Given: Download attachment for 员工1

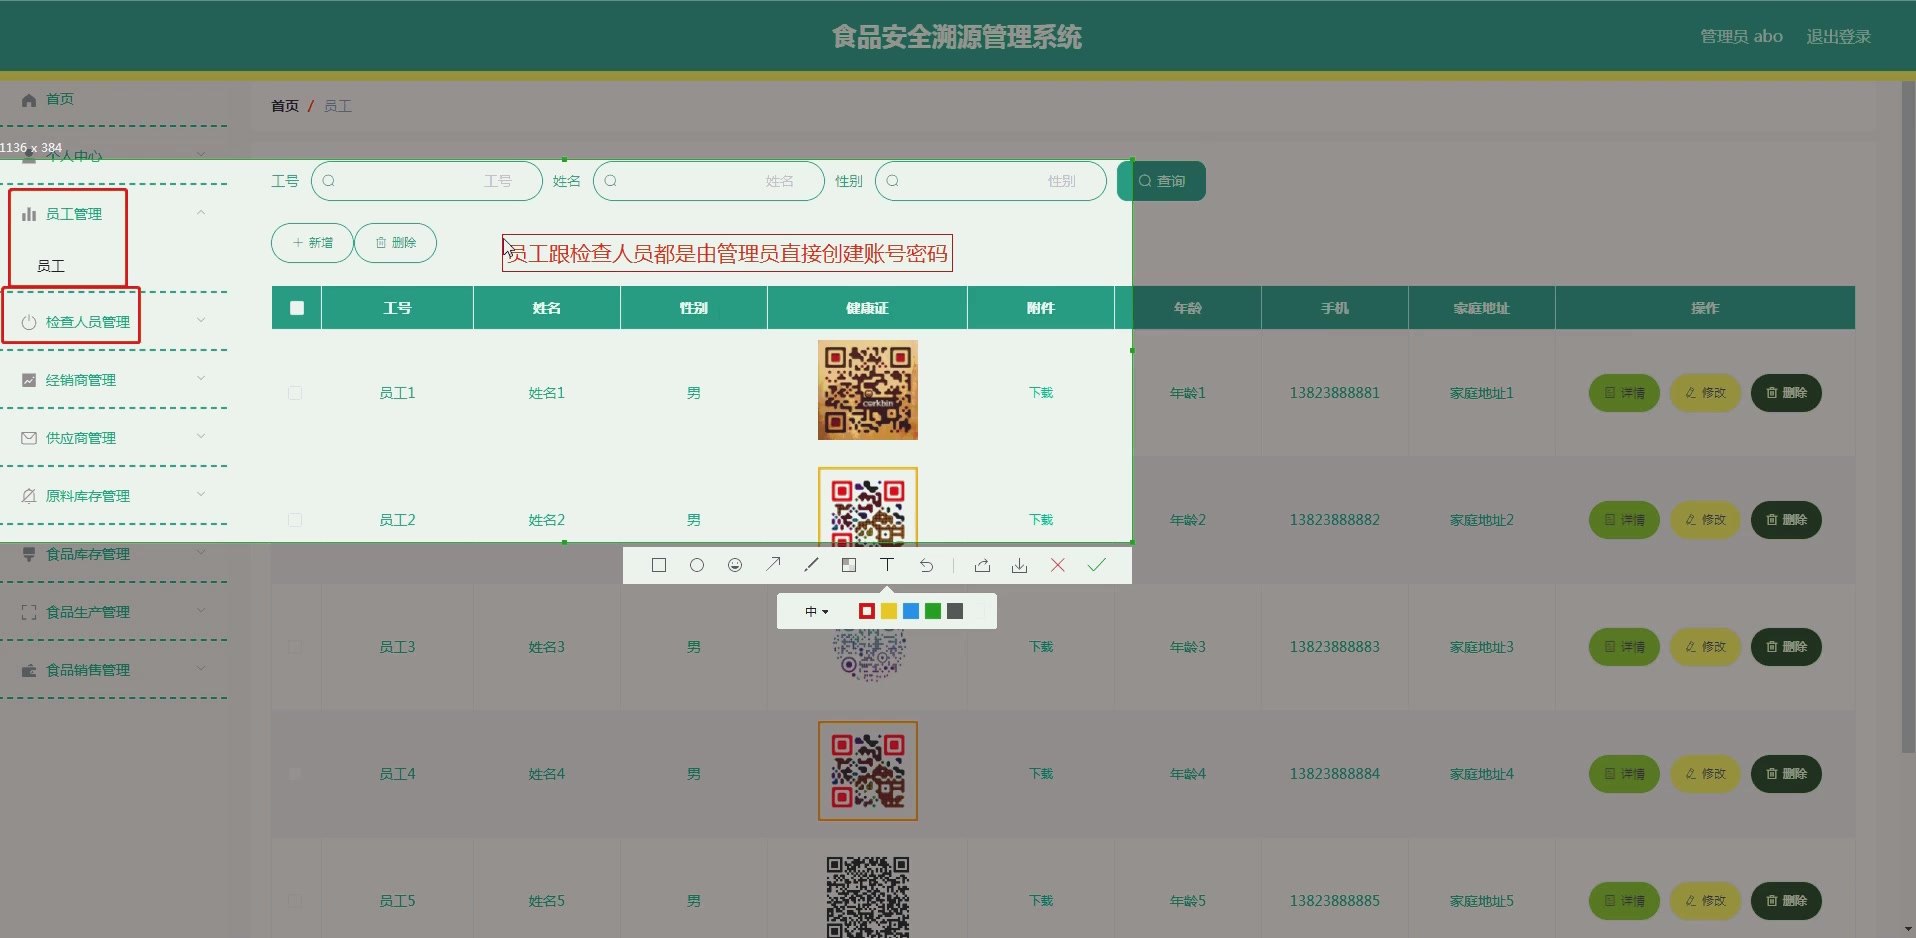Looking at the screenshot, I should point(1041,393).
